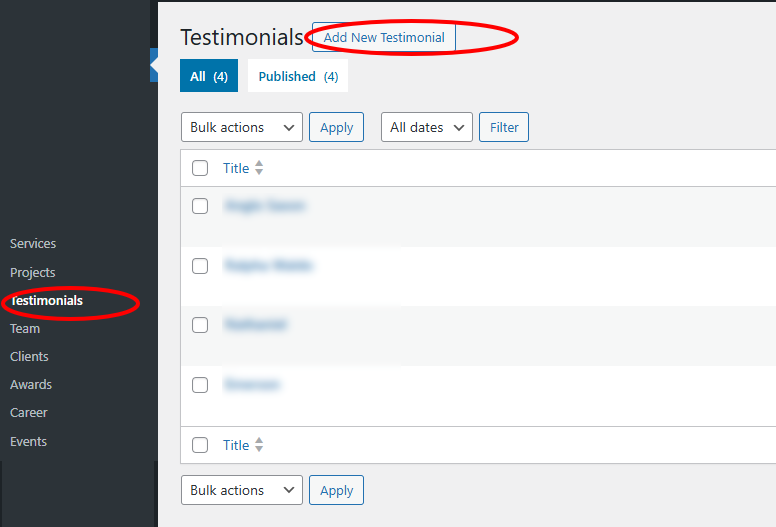The width and height of the screenshot is (776, 527).
Task: Open the Awards sidebar item
Action: (31, 384)
